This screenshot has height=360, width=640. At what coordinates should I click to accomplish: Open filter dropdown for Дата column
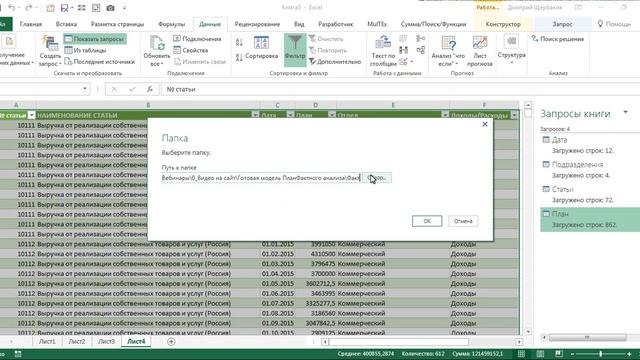tap(290, 116)
